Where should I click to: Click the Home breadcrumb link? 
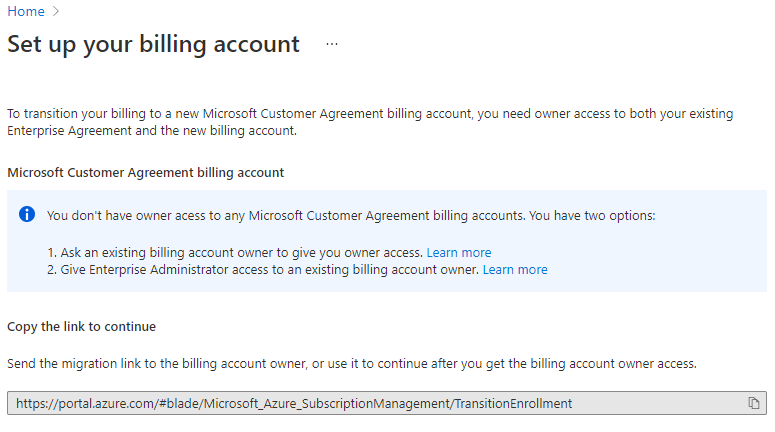coord(26,12)
